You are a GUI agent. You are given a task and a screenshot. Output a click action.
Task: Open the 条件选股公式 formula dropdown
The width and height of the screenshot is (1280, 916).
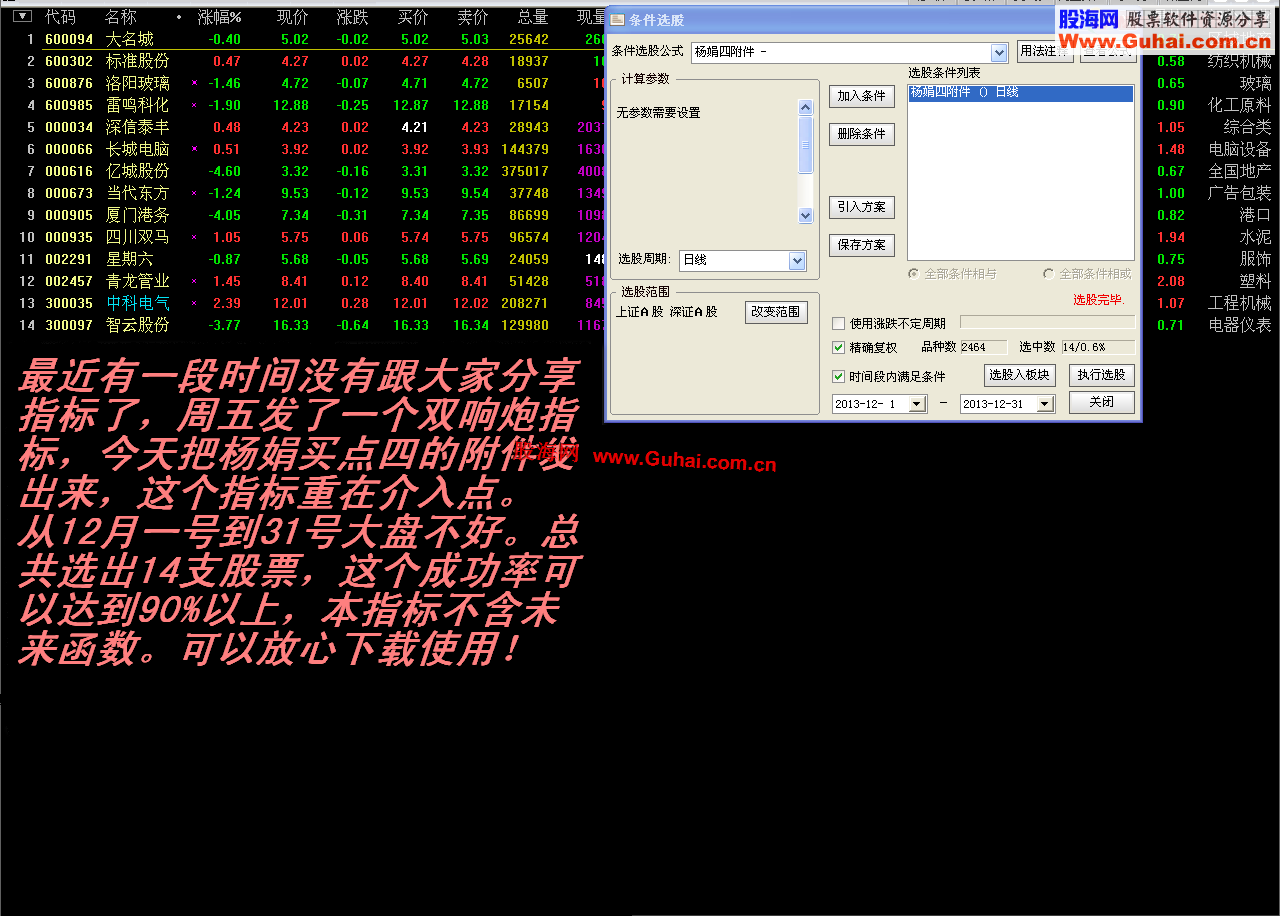coord(998,52)
